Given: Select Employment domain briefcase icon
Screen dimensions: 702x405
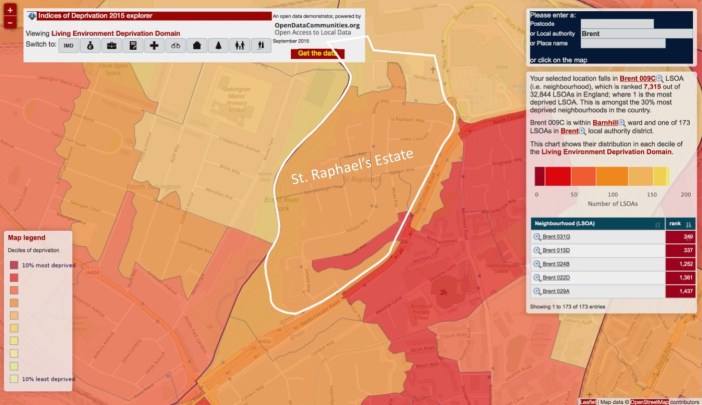Looking at the screenshot, I should [111, 46].
